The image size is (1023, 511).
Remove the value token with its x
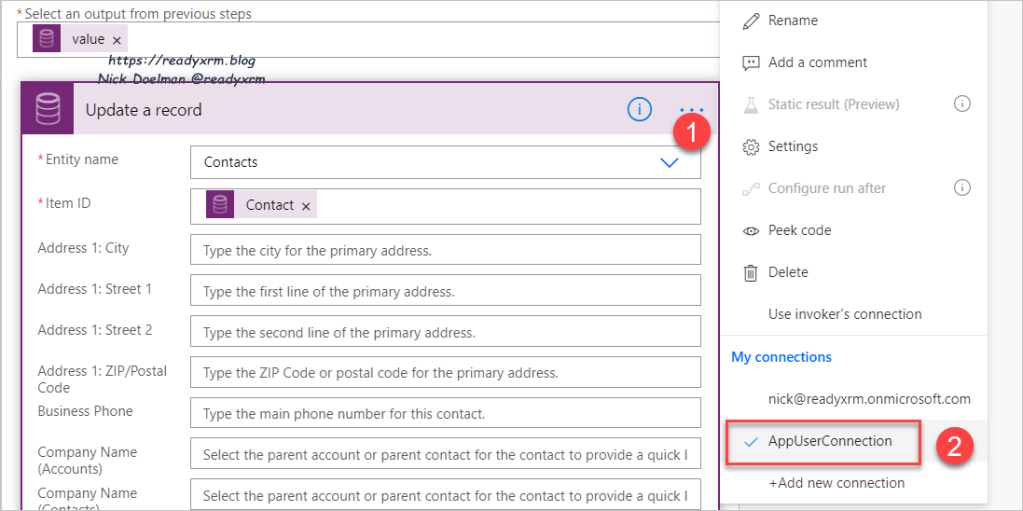click(x=117, y=40)
